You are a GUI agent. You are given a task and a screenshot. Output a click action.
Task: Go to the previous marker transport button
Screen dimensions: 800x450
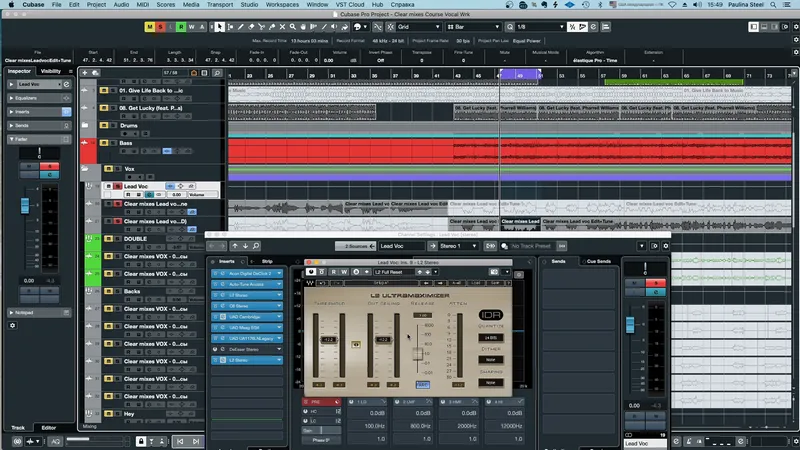pos(180,441)
